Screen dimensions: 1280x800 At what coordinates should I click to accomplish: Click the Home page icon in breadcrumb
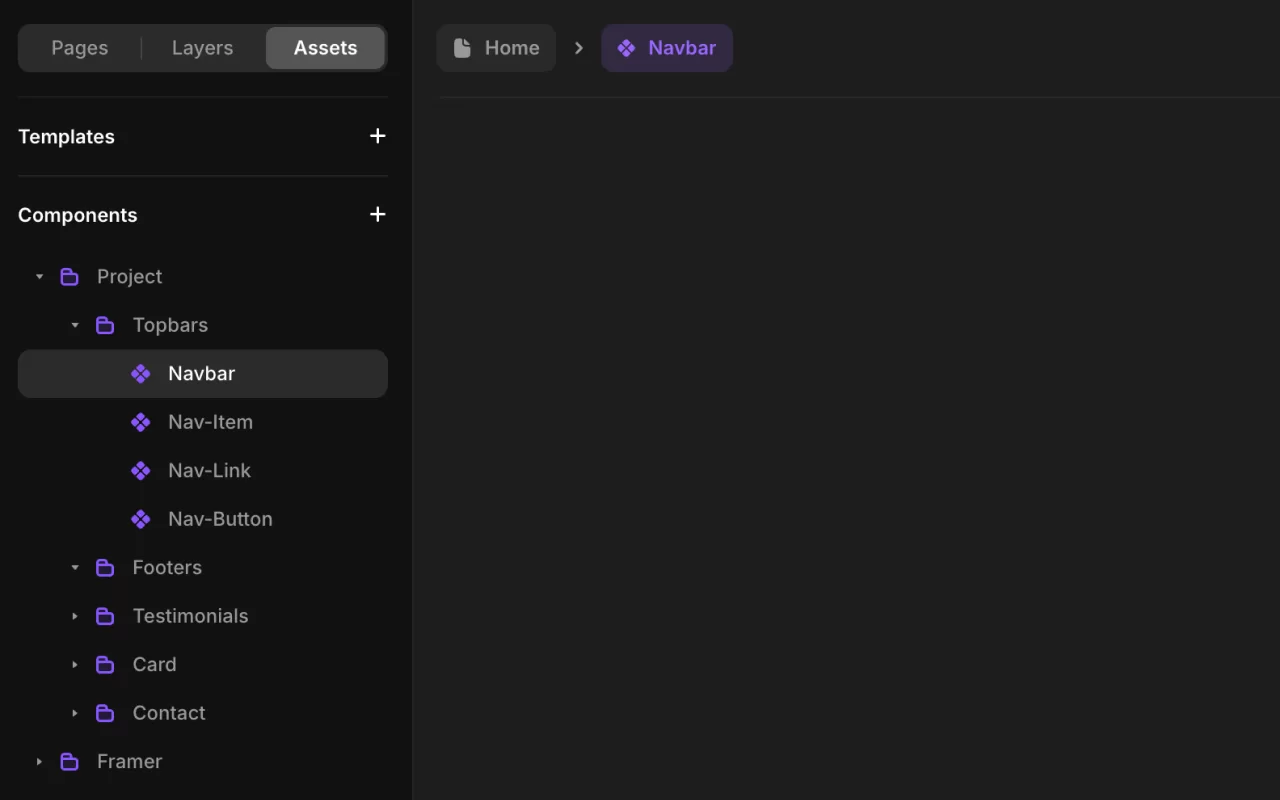point(462,48)
